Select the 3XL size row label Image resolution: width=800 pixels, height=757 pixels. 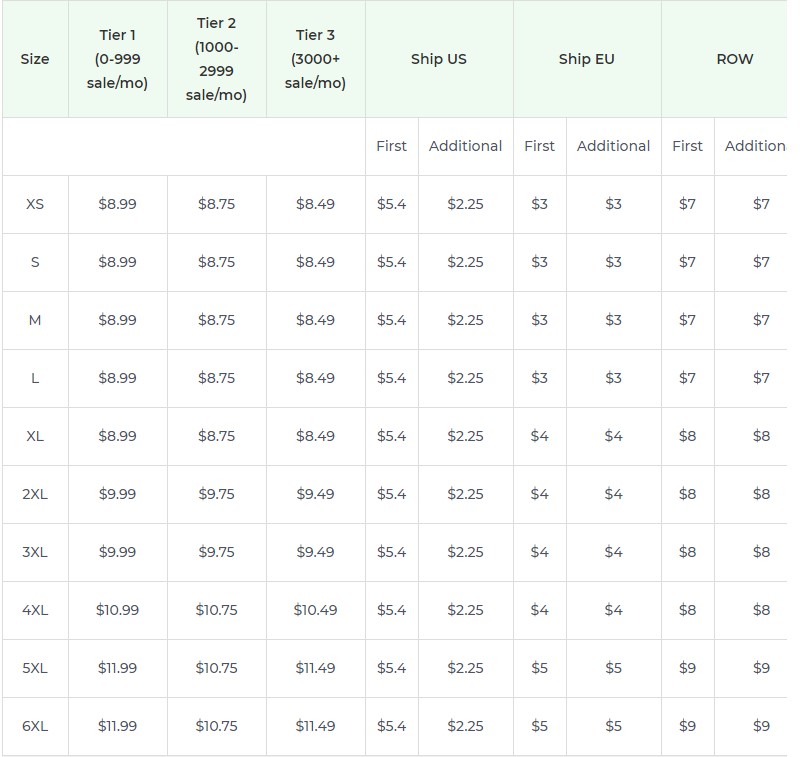(x=35, y=552)
